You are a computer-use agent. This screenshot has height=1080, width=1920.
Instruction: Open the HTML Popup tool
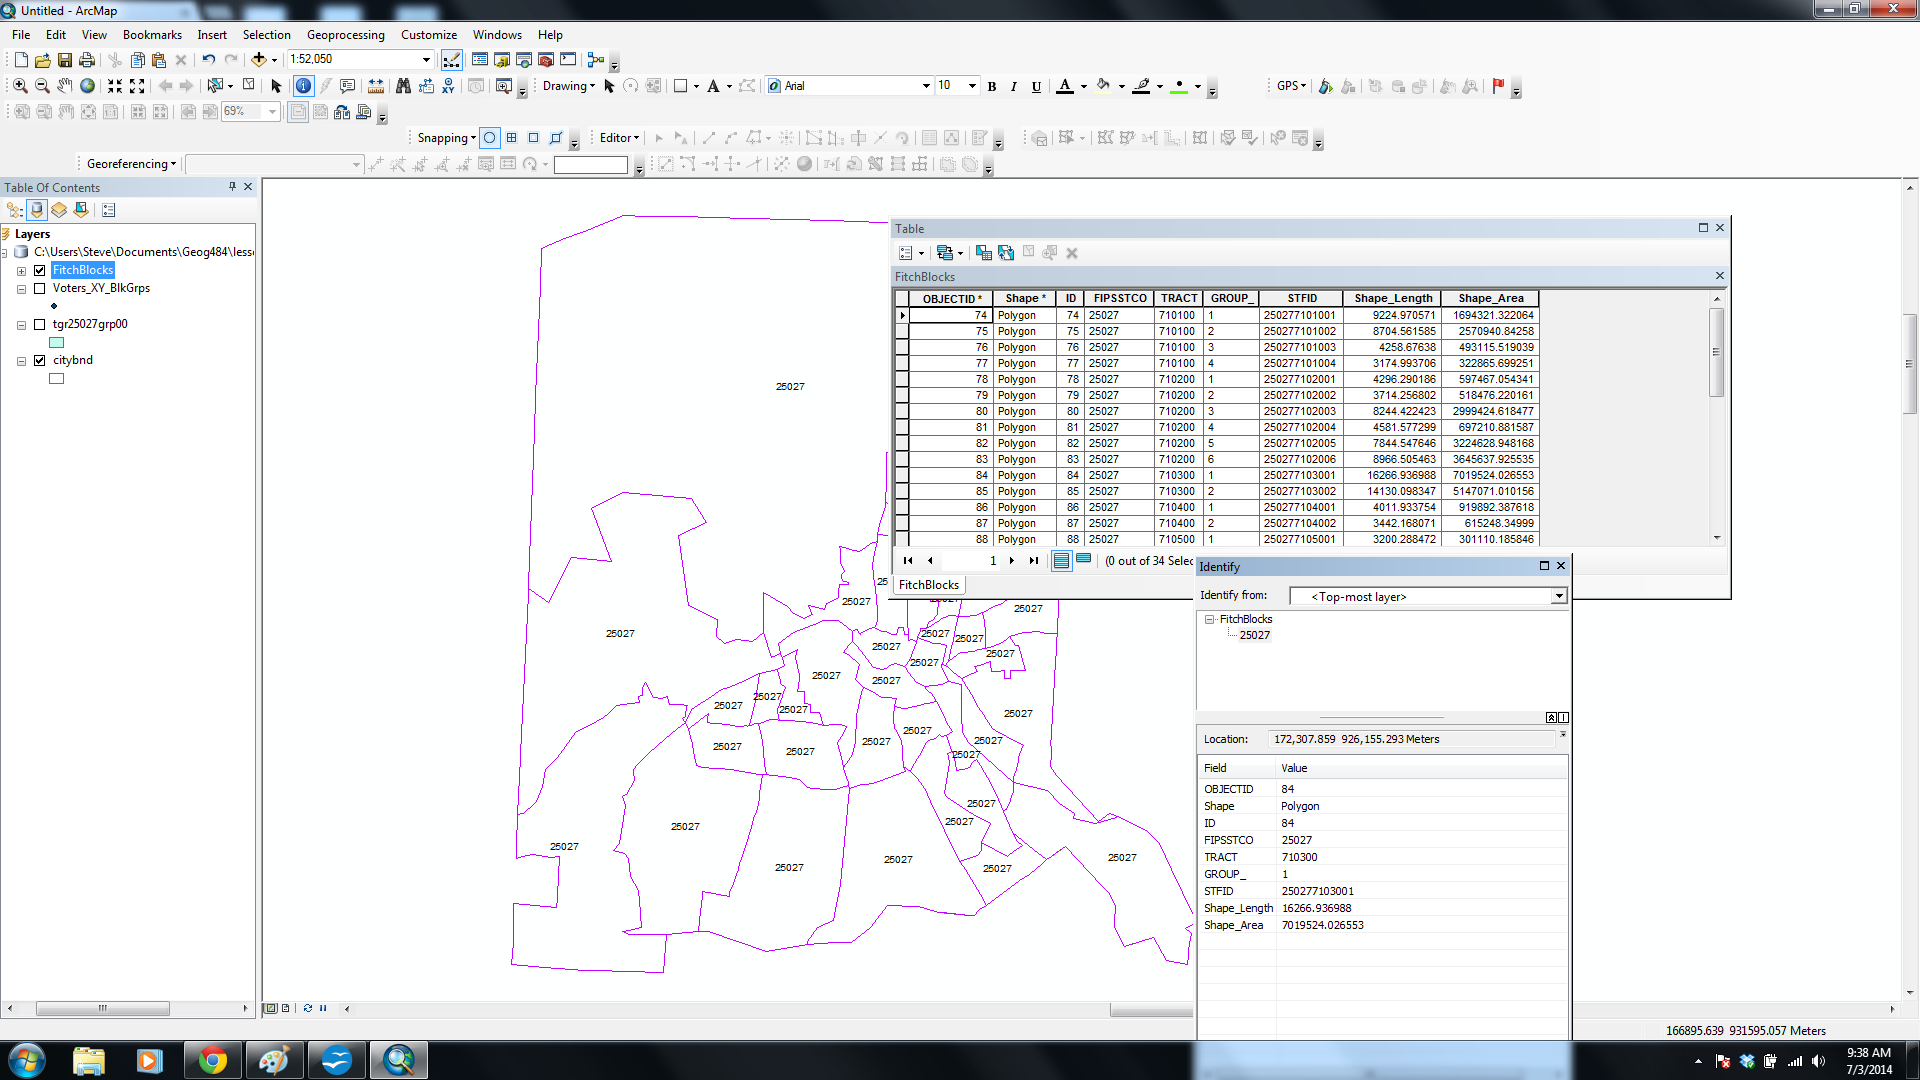[x=348, y=86]
